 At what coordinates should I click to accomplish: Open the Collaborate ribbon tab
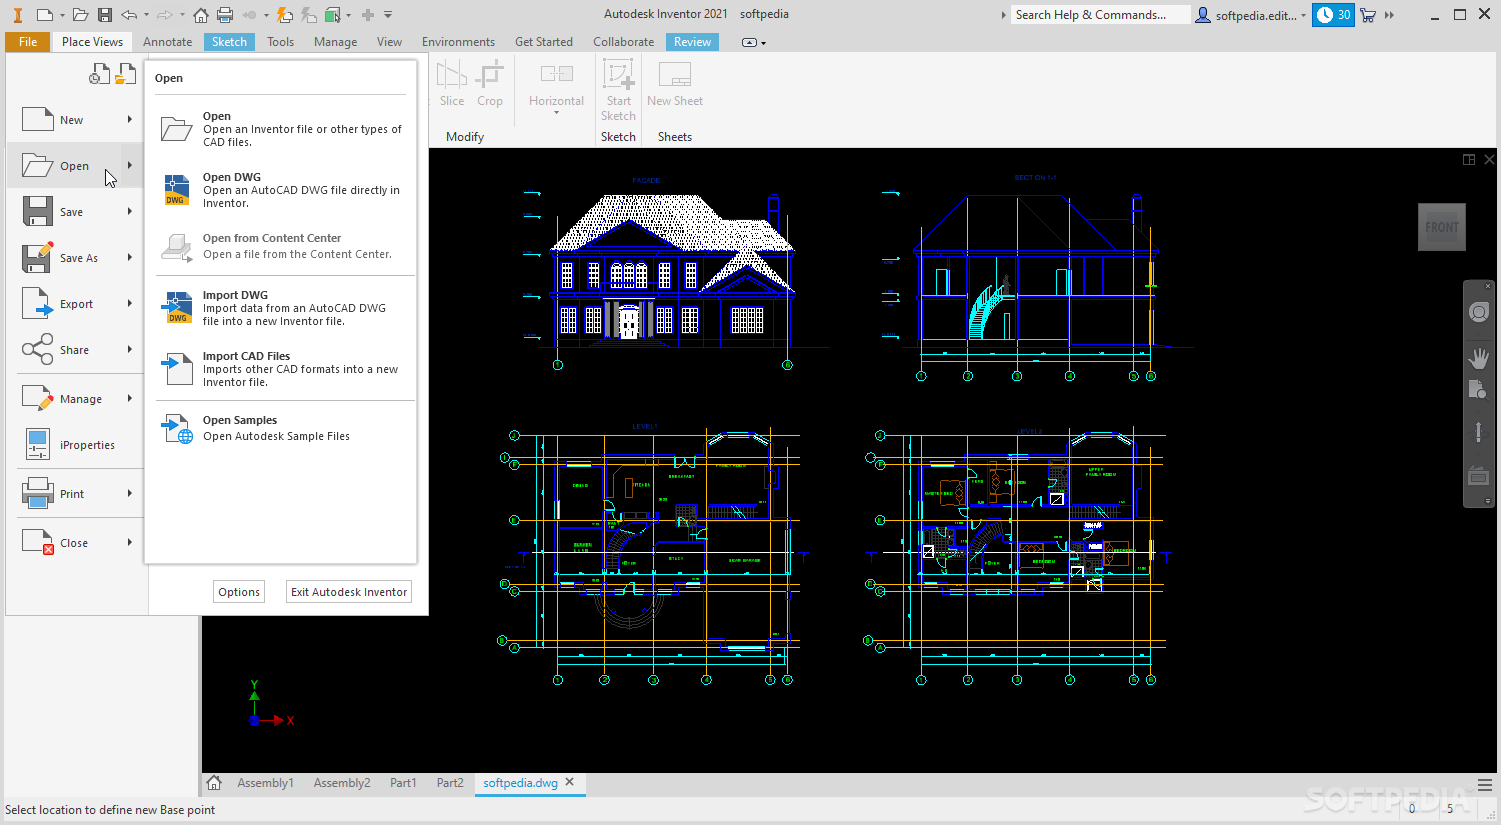tap(623, 42)
